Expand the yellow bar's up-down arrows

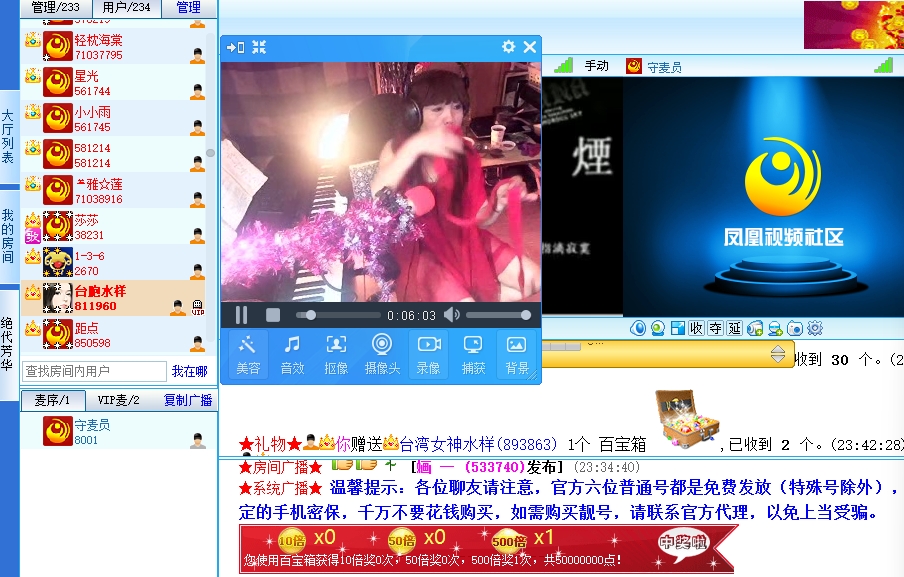tap(777, 354)
